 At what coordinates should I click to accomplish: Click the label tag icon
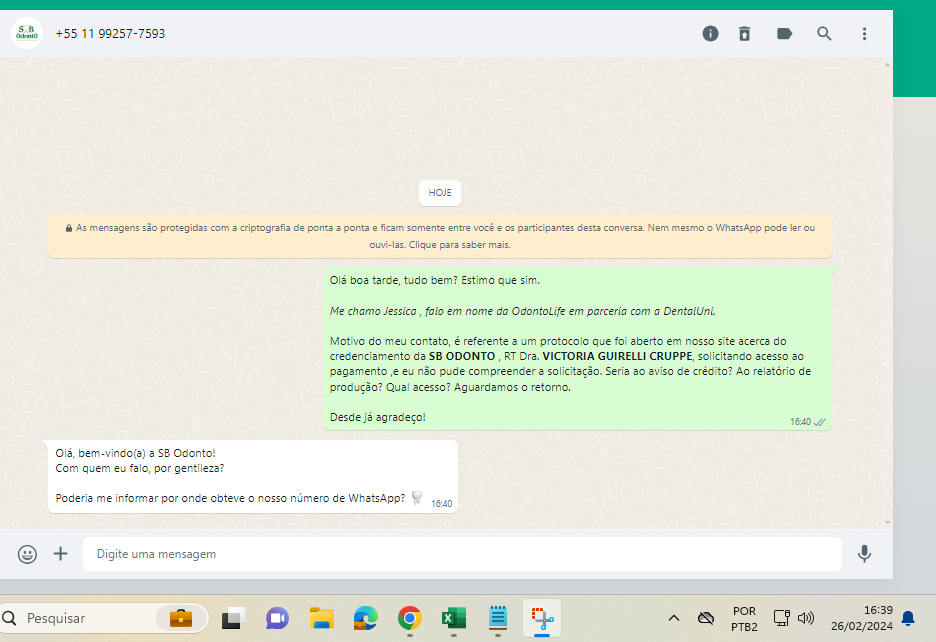[x=784, y=33]
